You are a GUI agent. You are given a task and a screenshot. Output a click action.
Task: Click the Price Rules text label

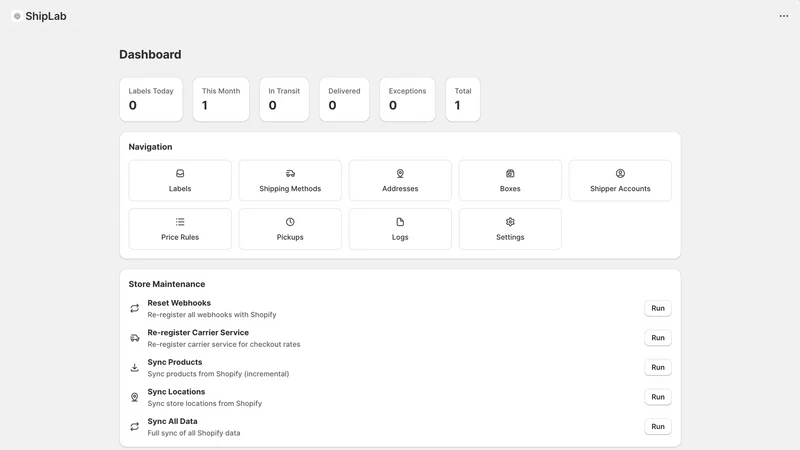[180, 237]
